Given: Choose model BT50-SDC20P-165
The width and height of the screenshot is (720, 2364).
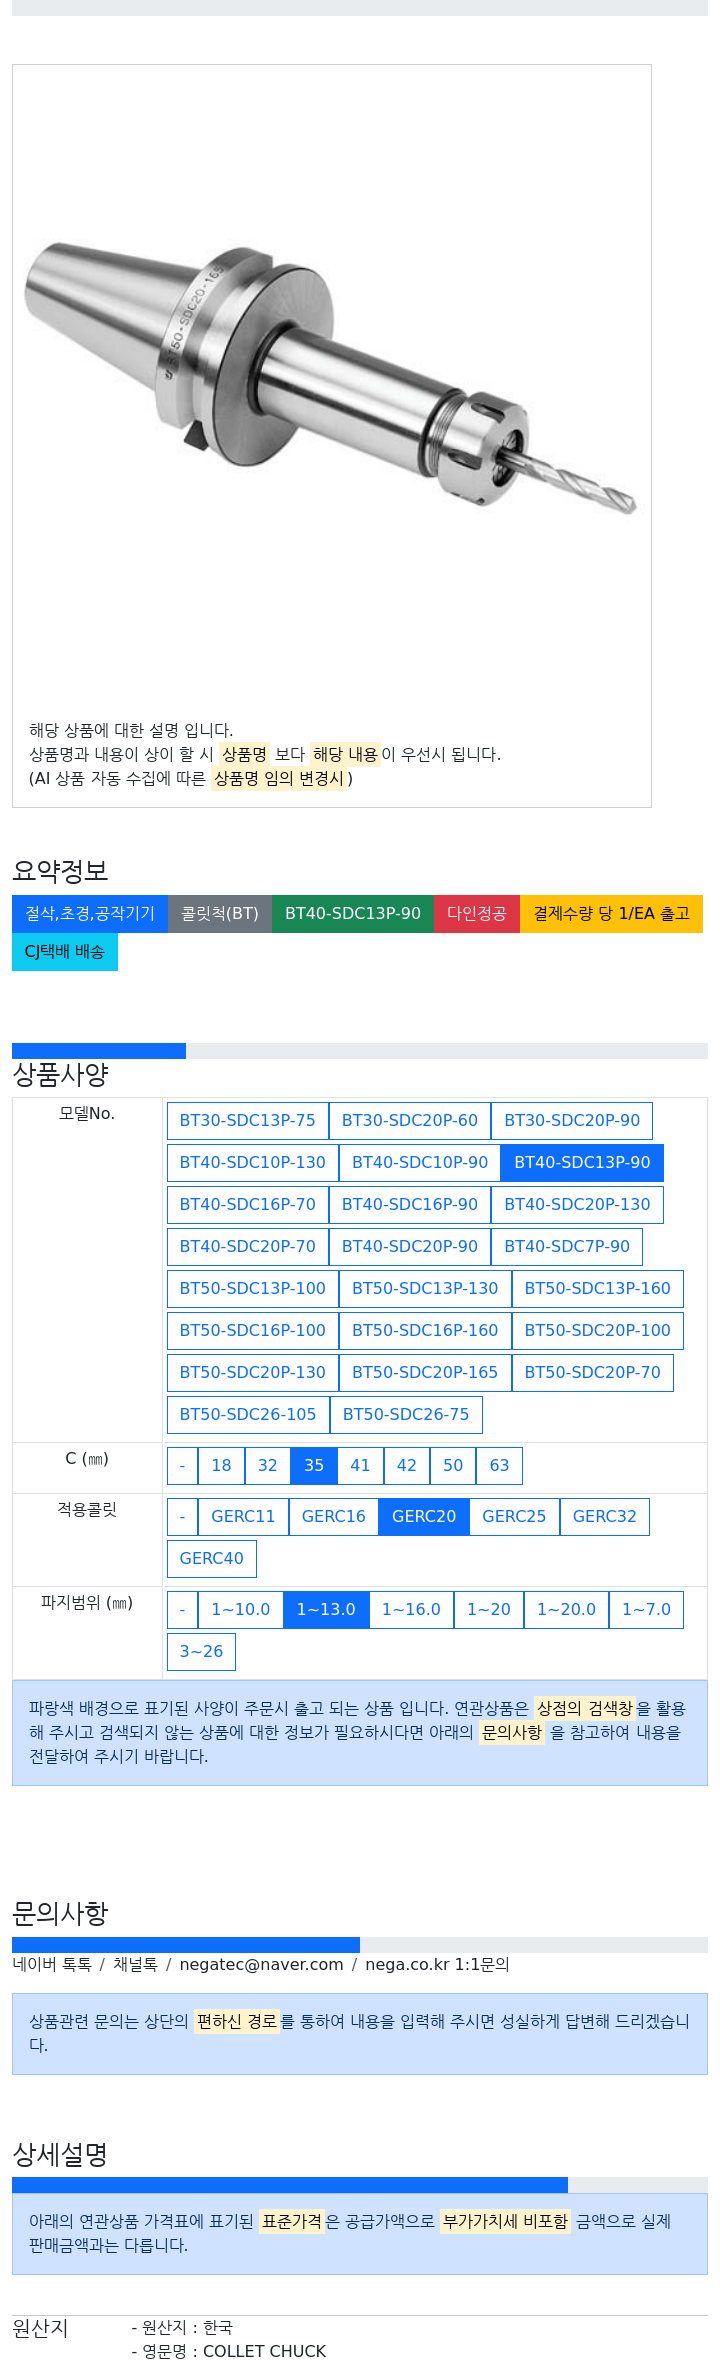Looking at the screenshot, I should 425,1373.
